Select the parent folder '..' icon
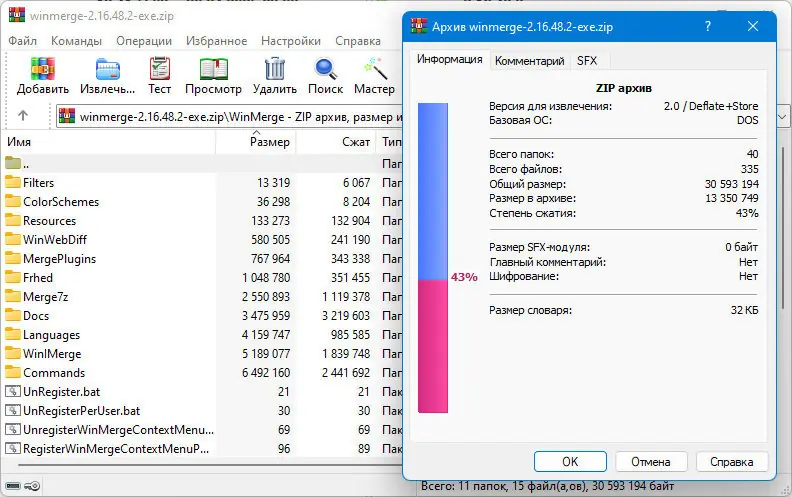Screen dimensions: 792x497 13,163
